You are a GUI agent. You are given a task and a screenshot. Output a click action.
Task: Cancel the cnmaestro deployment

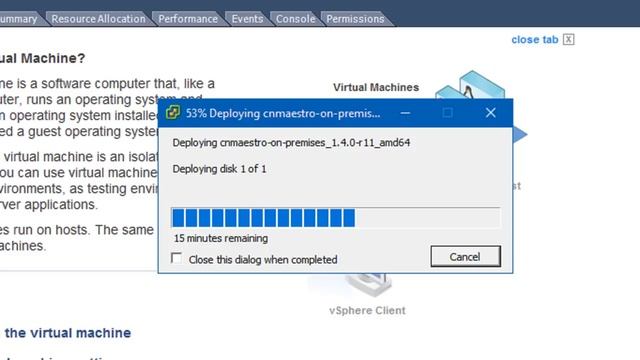465,256
